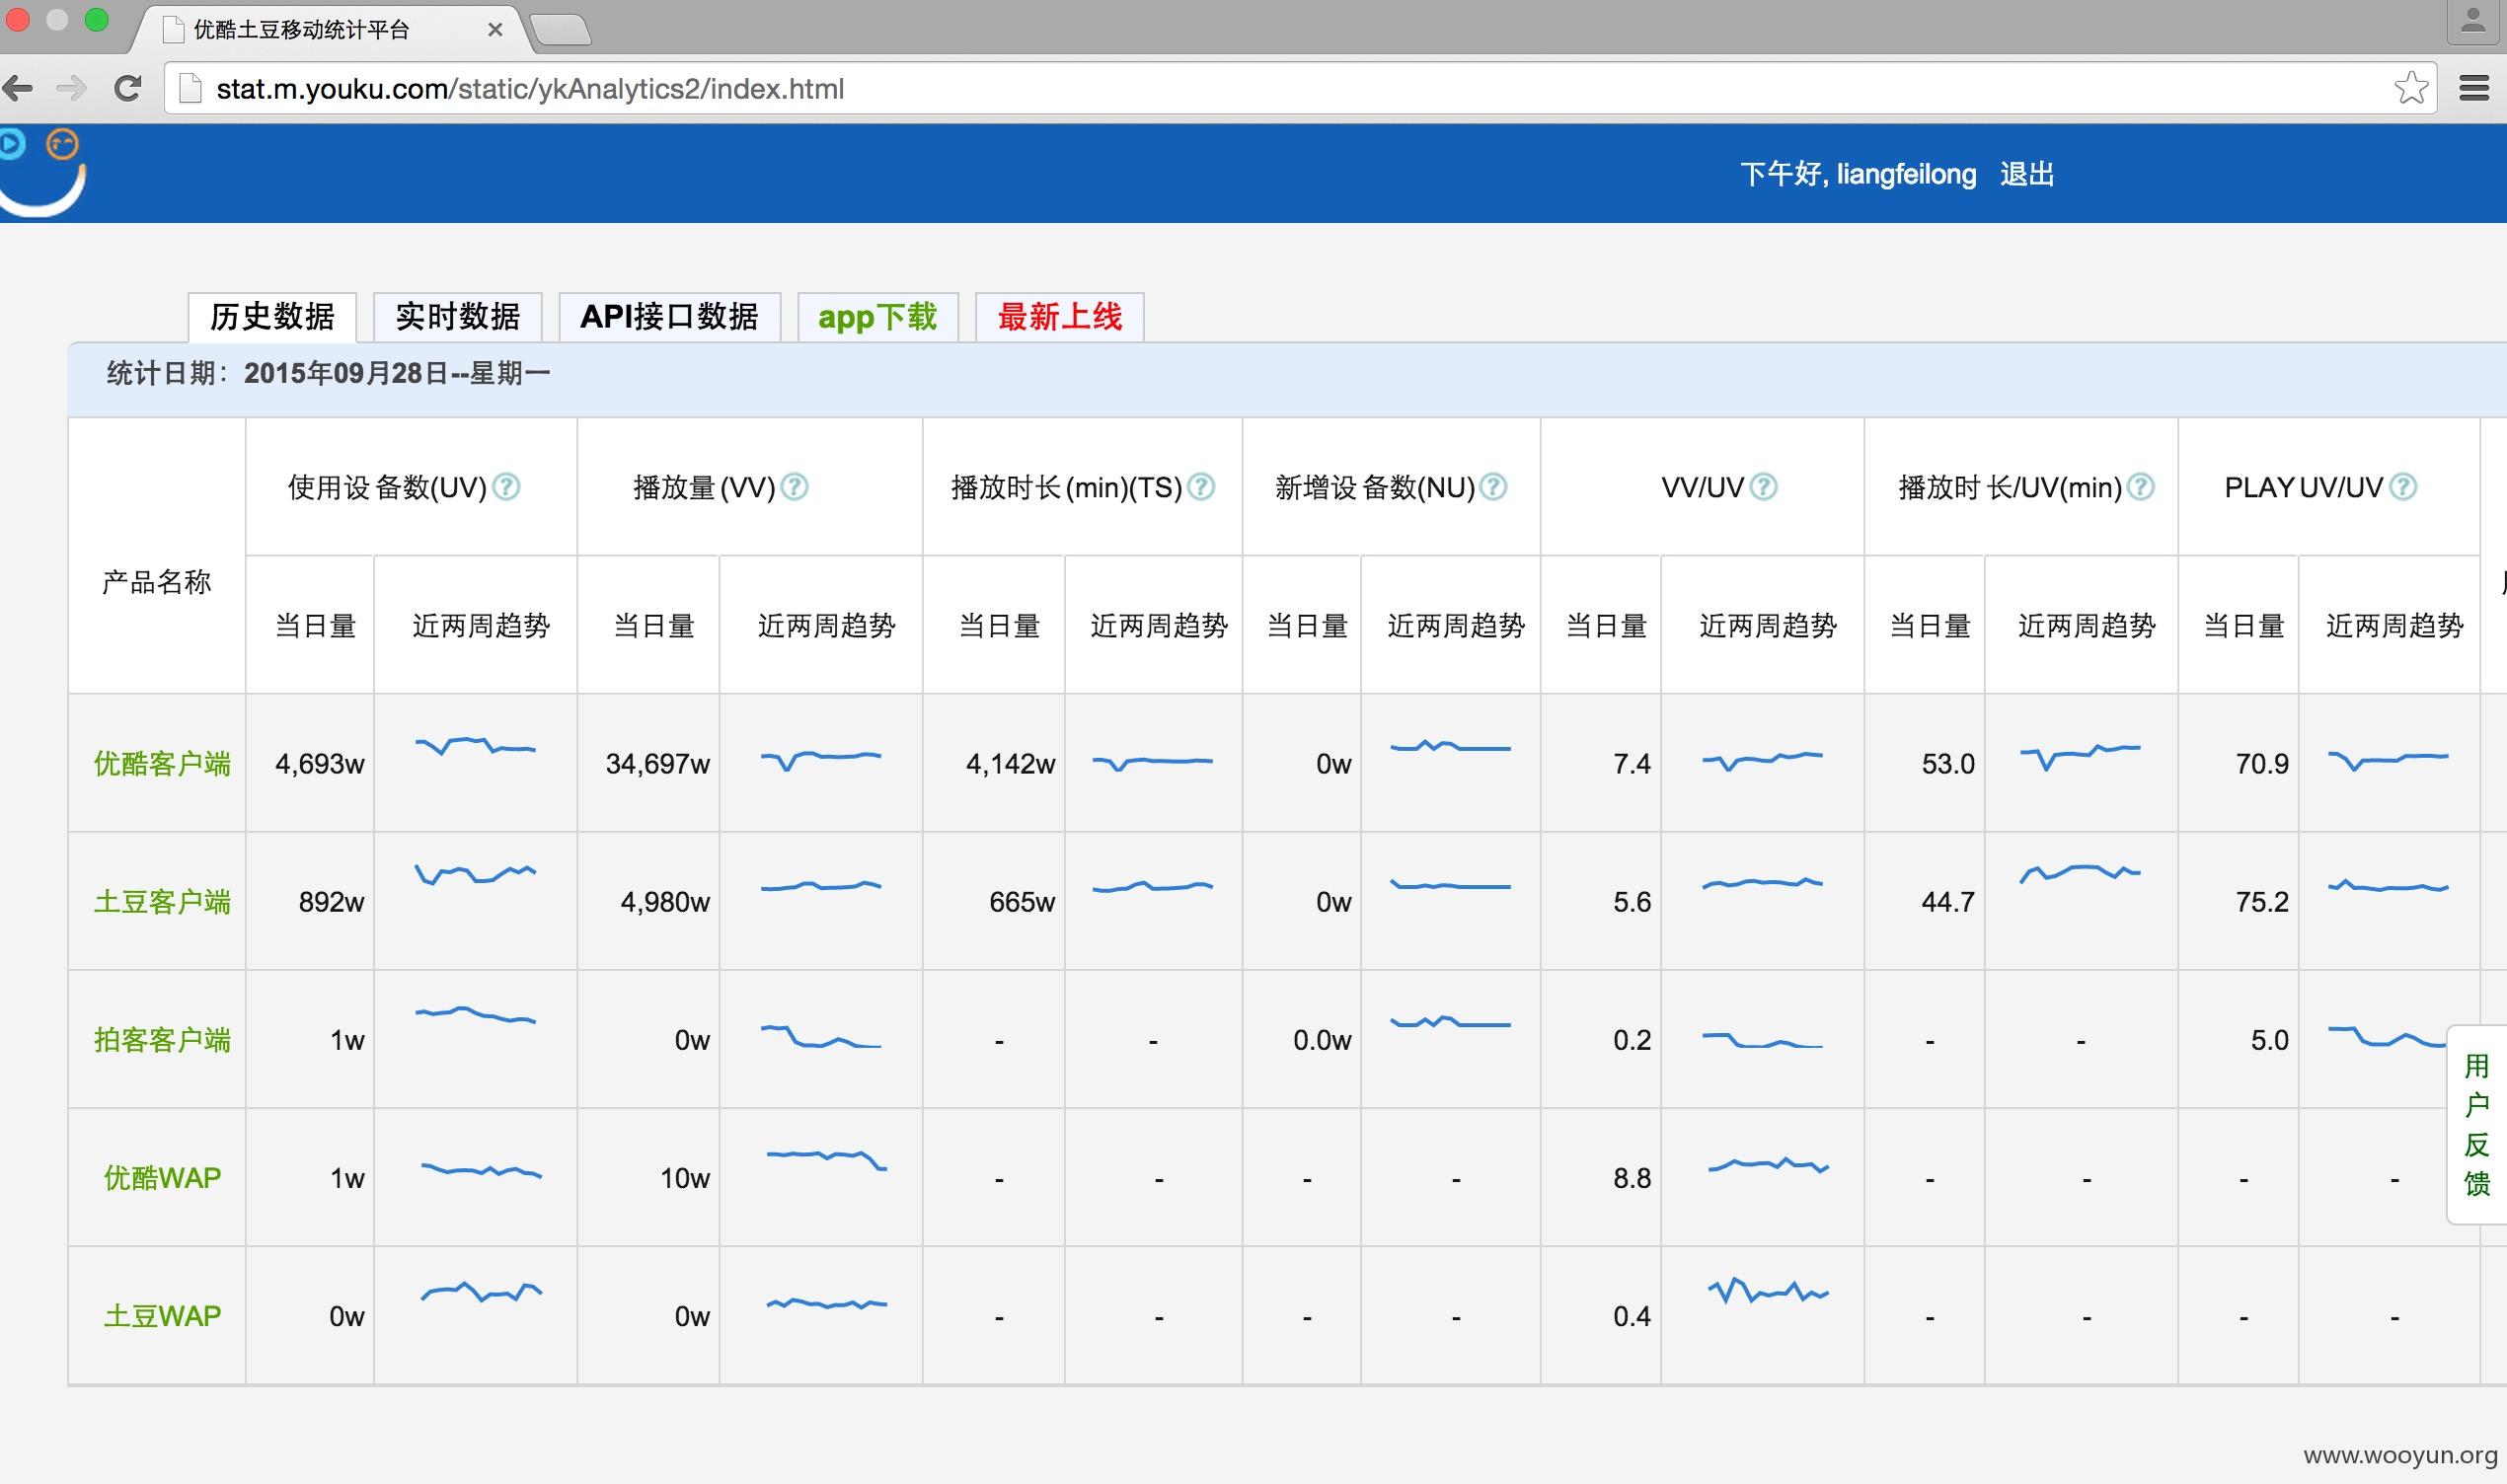Viewport: 2507px width, 1484px height.
Task: Click 土豆客户端 UV trend sparkline
Action: [x=476, y=874]
